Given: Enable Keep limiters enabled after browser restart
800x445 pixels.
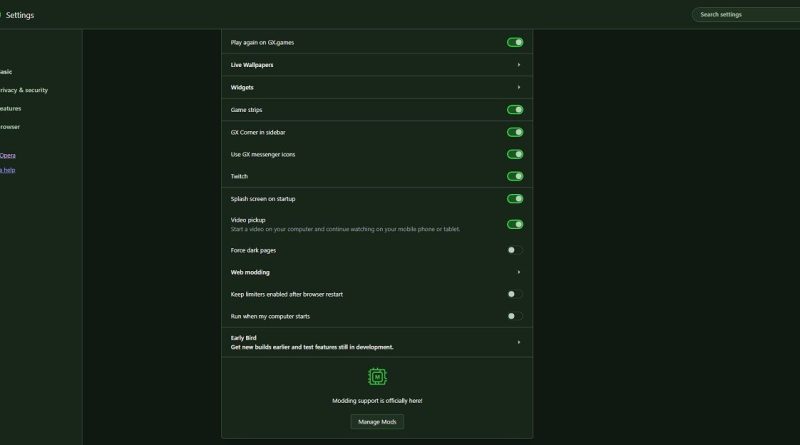Looking at the screenshot, I should 515,294.
